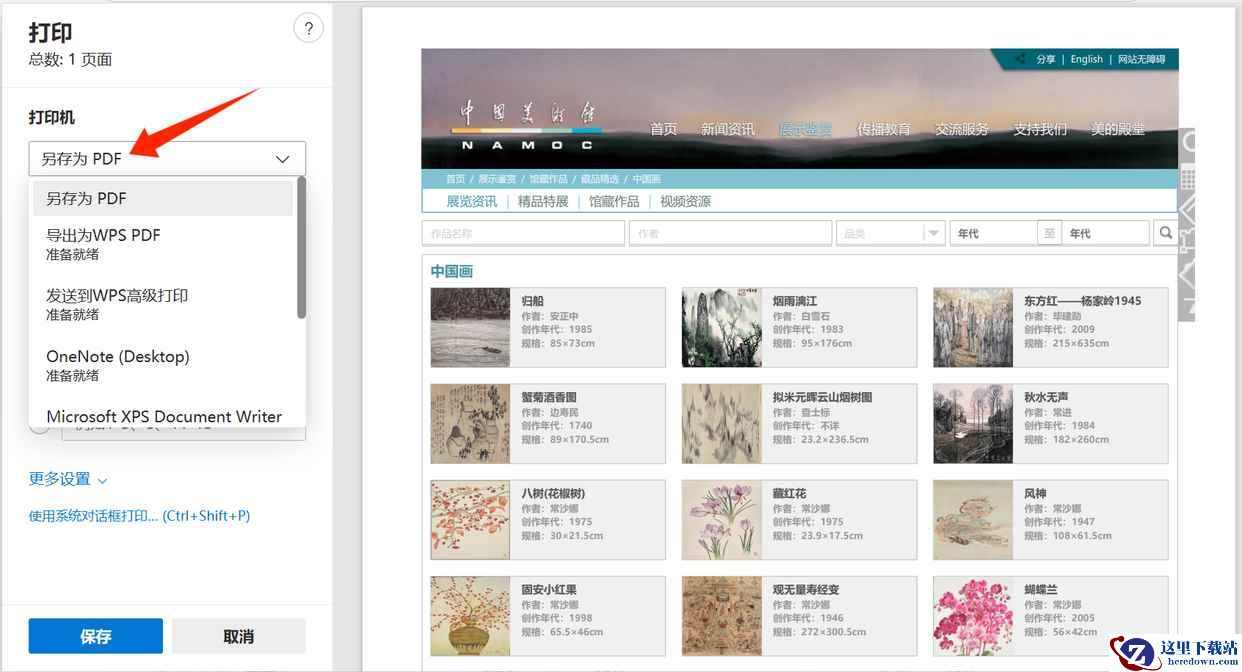Open the 品类 category dropdown in preview
This screenshot has width=1242, height=672.
pos(890,233)
